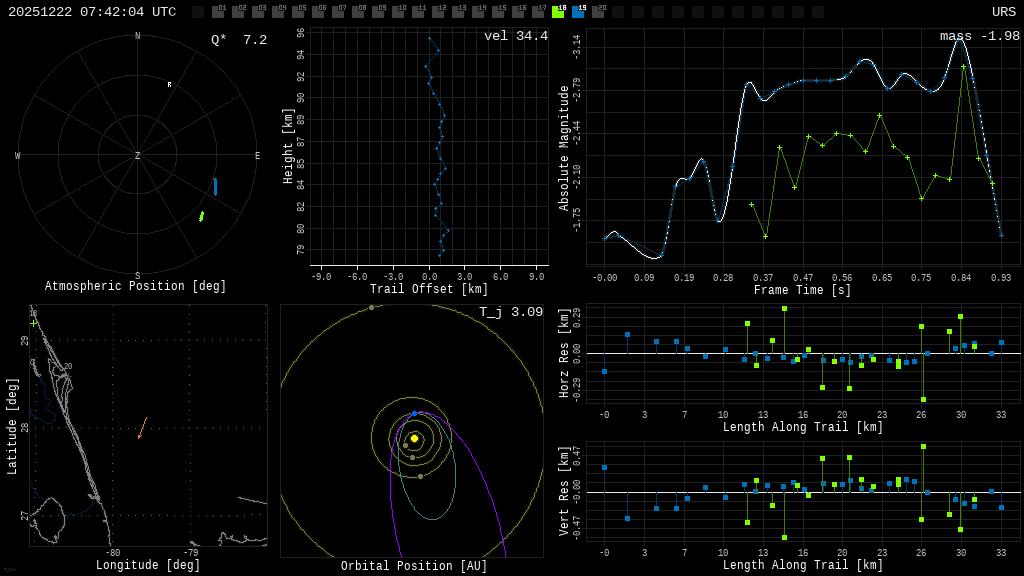The image size is (1024, 576).
Task: Click the mass -1.98 readout
Action: pyautogui.click(x=979, y=36)
